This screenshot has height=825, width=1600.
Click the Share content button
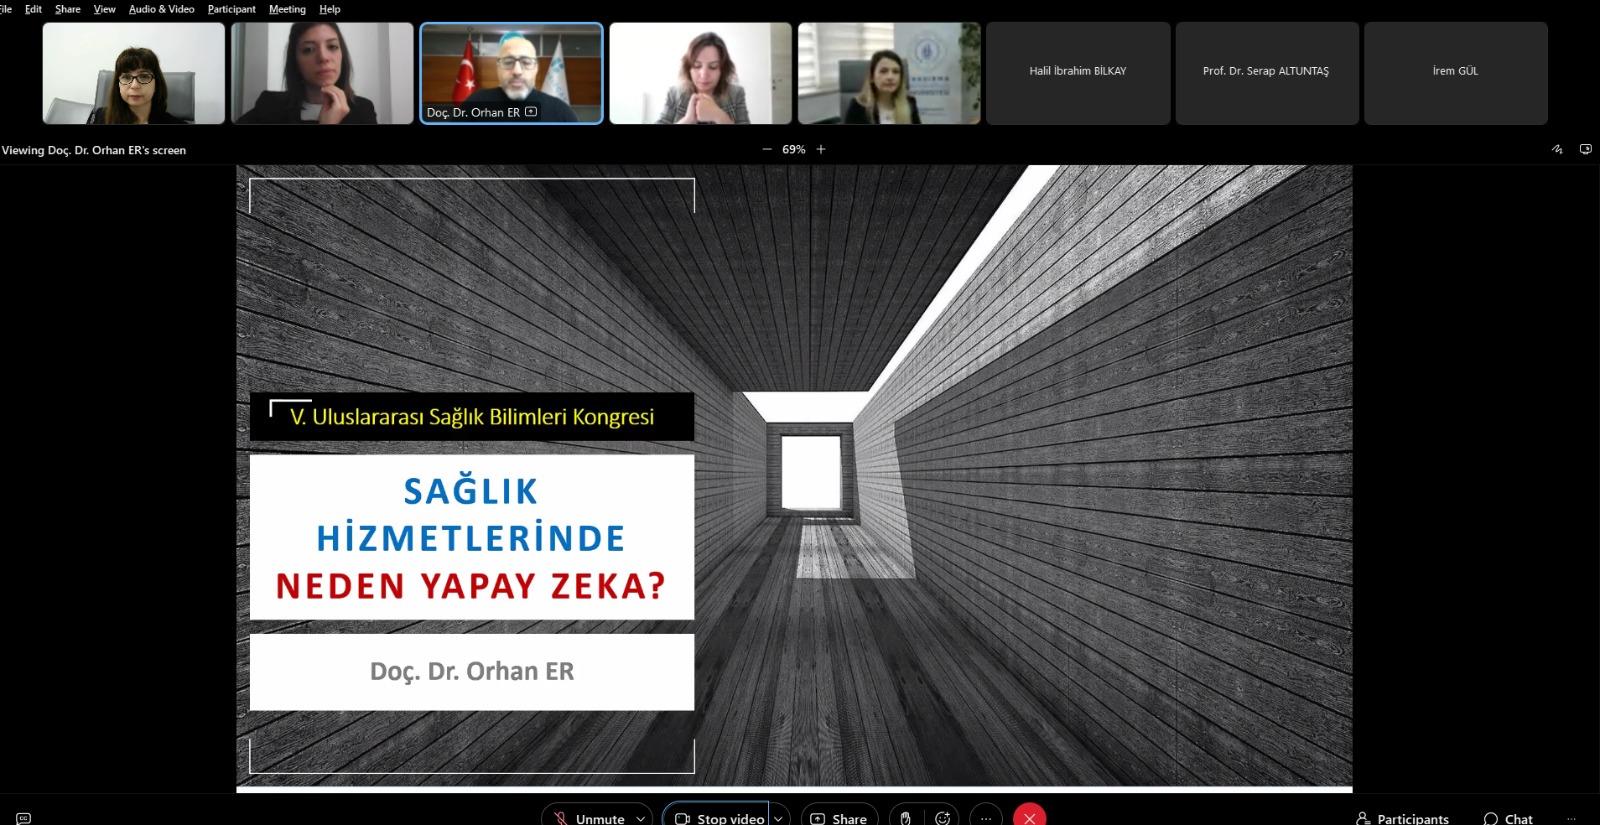pyautogui.click(x=839, y=817)
